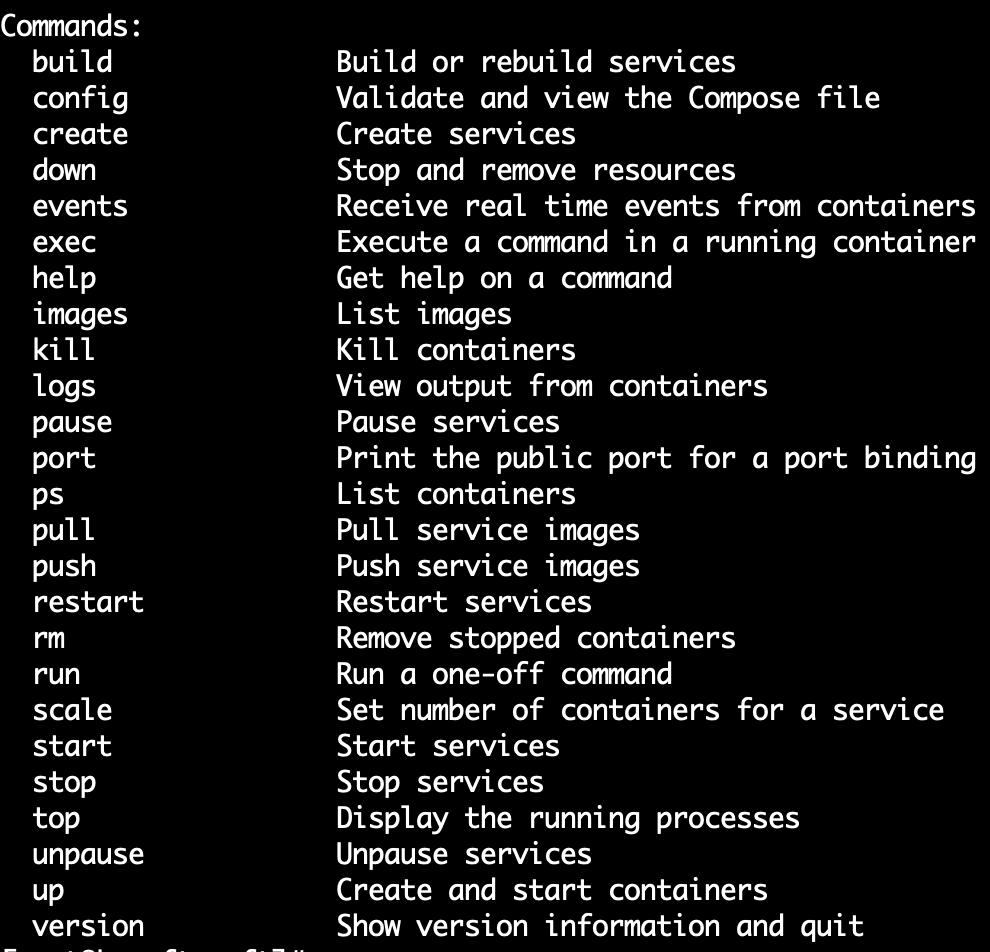Viewport: 990px width, 952px height.
Task: Click the "Stop and remove resources" description
Action: [x=536, y=170]
